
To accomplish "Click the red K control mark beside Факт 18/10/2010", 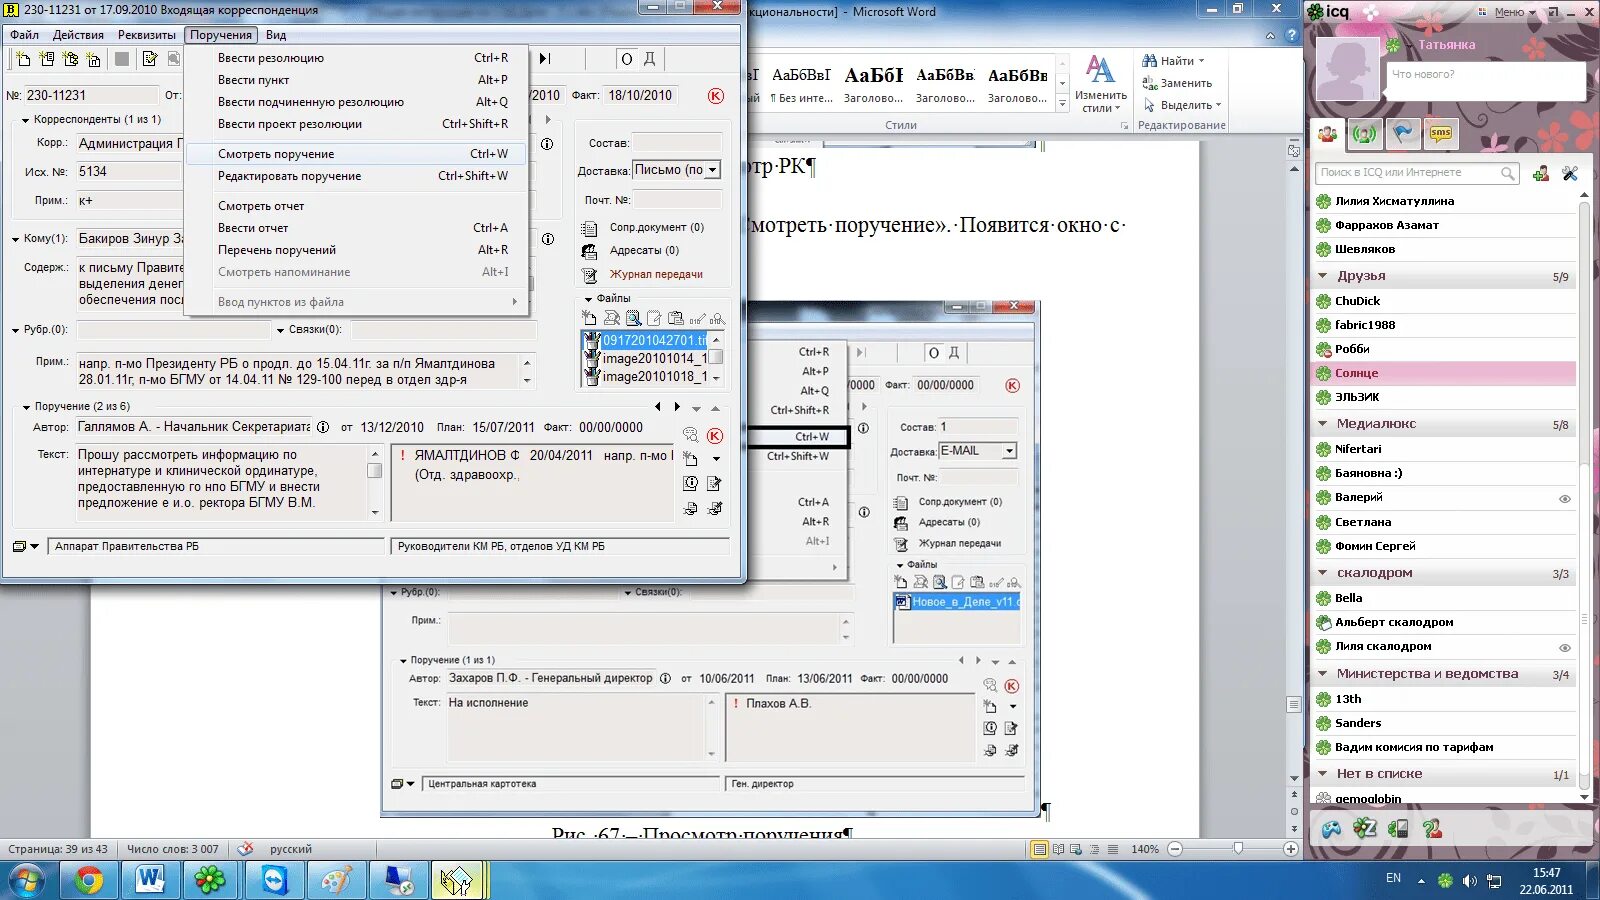I will click(716, 96).
